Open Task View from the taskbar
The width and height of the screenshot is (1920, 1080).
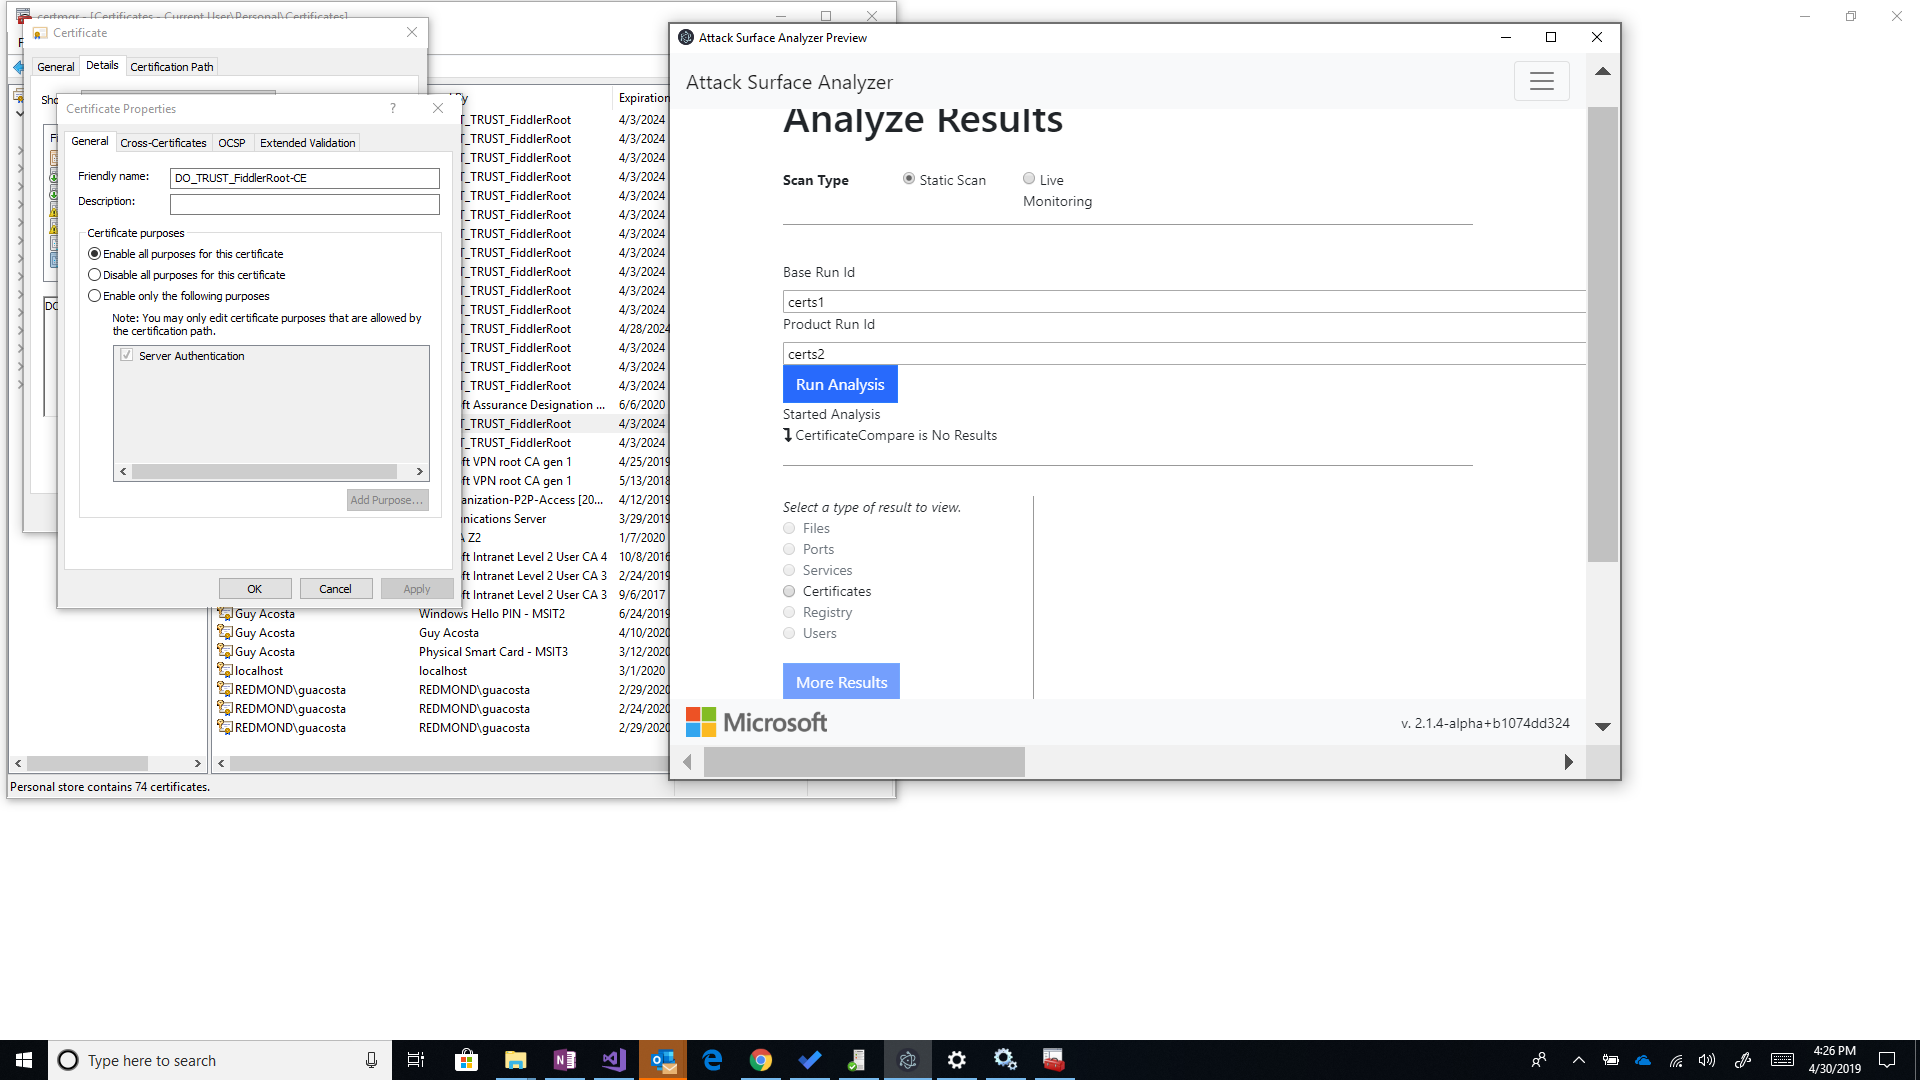coord(416,1060)
